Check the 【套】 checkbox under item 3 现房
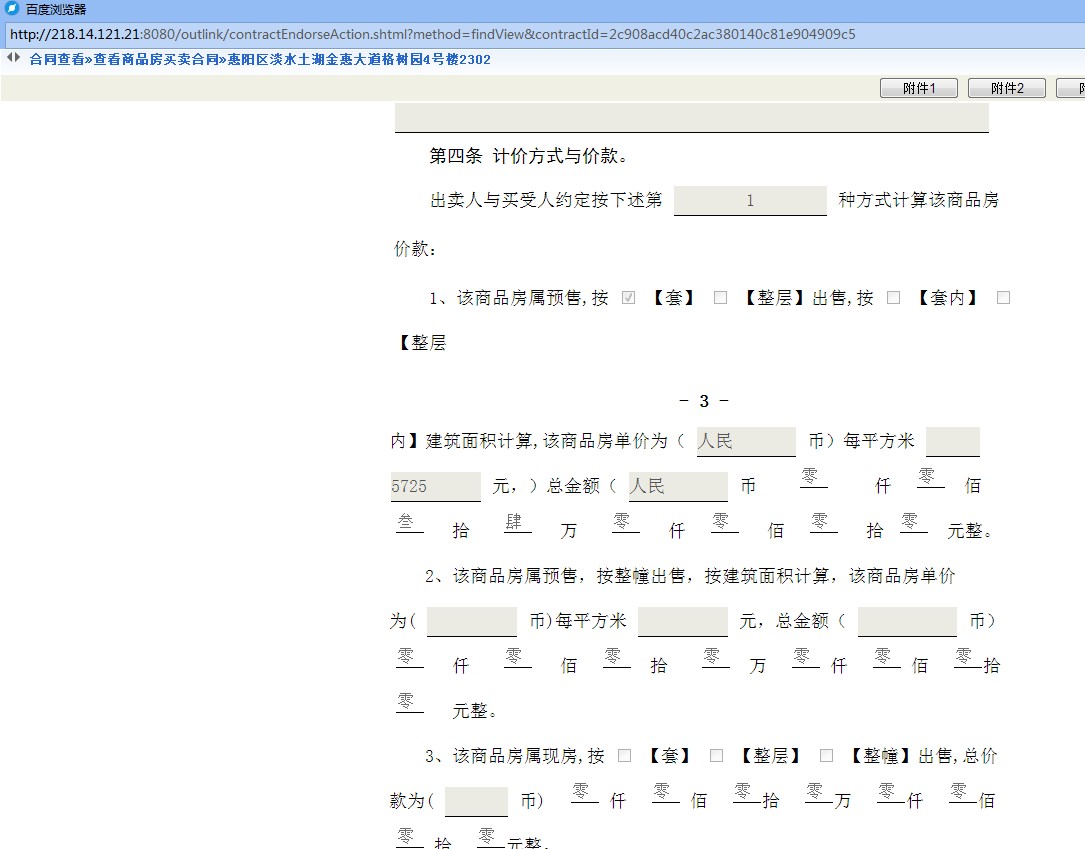The height and width of the screenshot is (849, 1085). (x=625, y=756)
